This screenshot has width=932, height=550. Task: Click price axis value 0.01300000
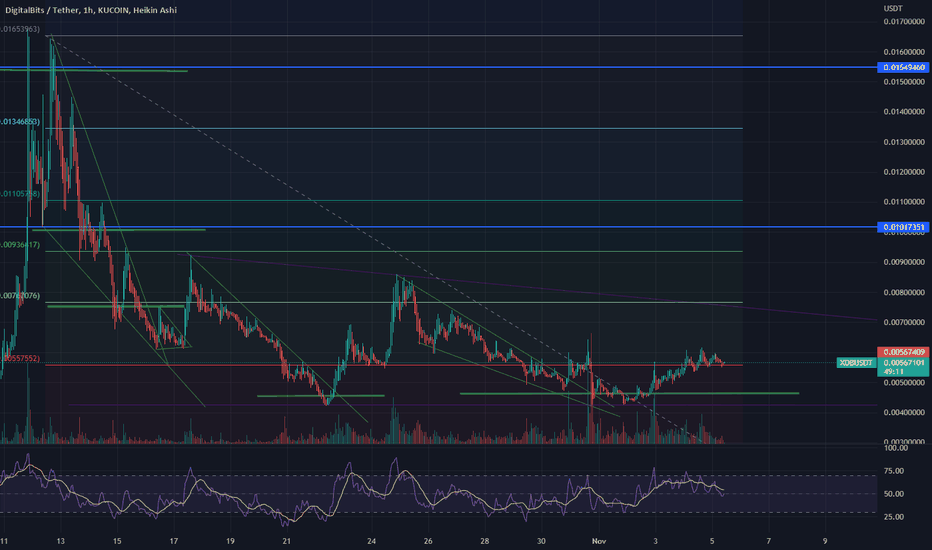pyautogui.click(x=904, y=142)
